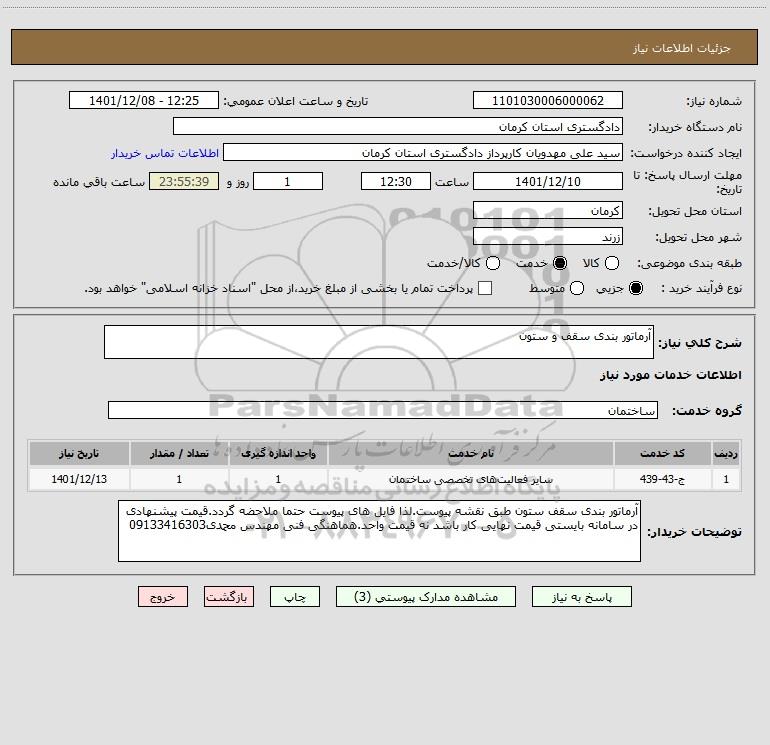Select the کالا/خدمت radio button

pyautogui.click(x=493, y=263)
